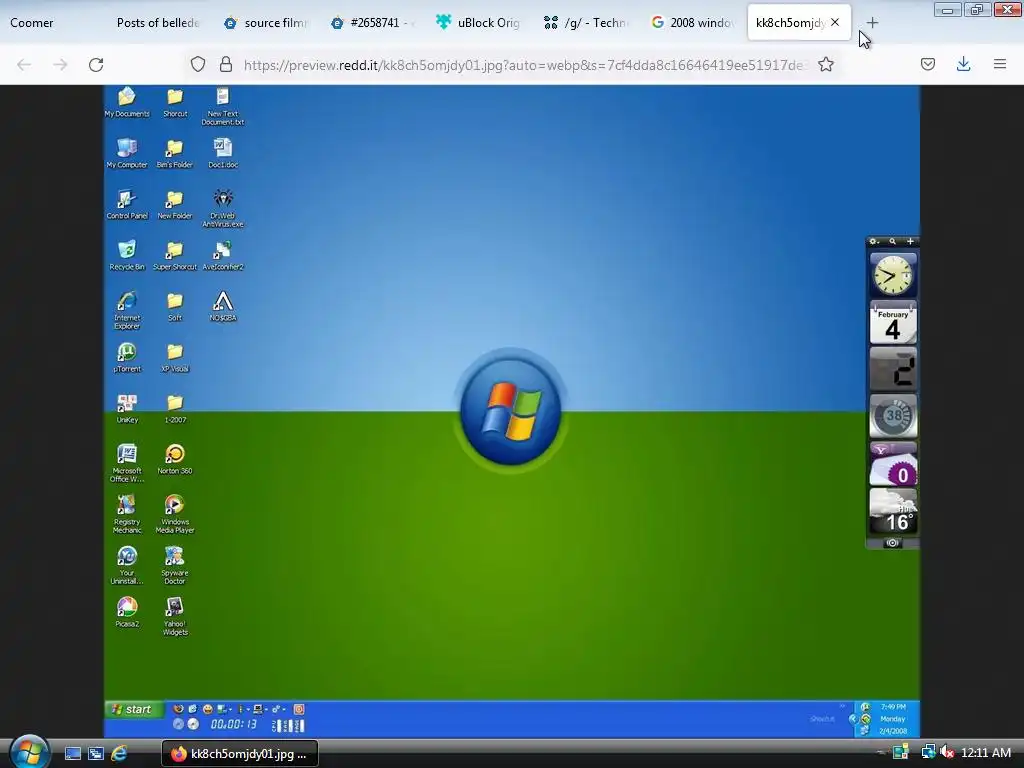The width and height of the screenshot is (1024, 768).
Task: Click the New Text Document.txt file
Action: coord(223,106)
